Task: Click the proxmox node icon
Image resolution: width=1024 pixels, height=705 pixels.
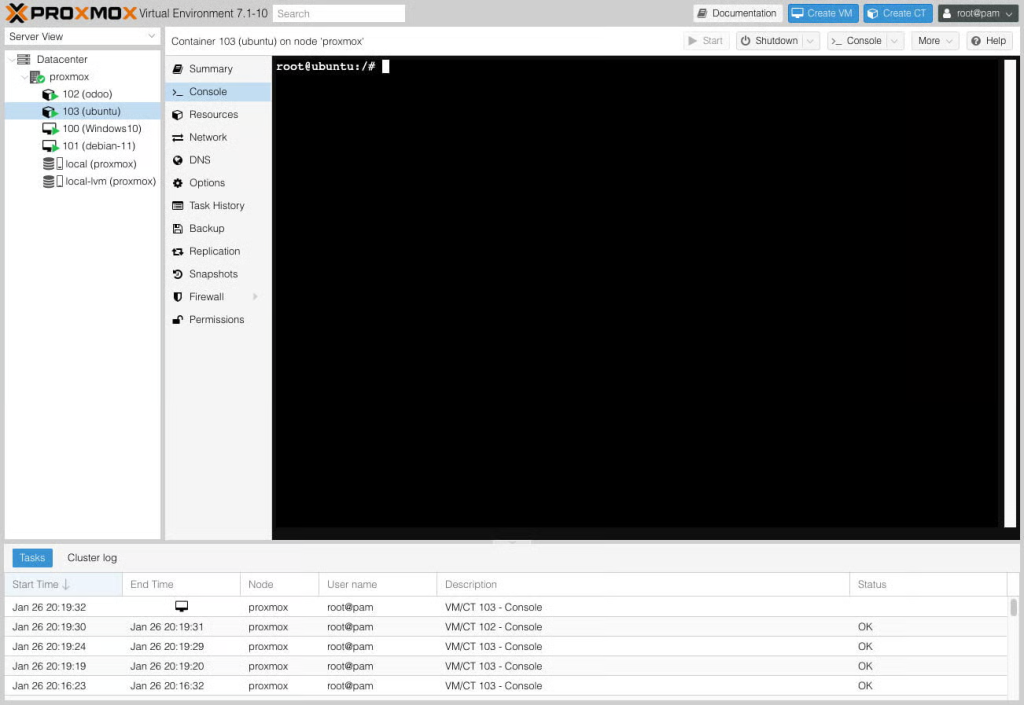Action: coord(37,77)
